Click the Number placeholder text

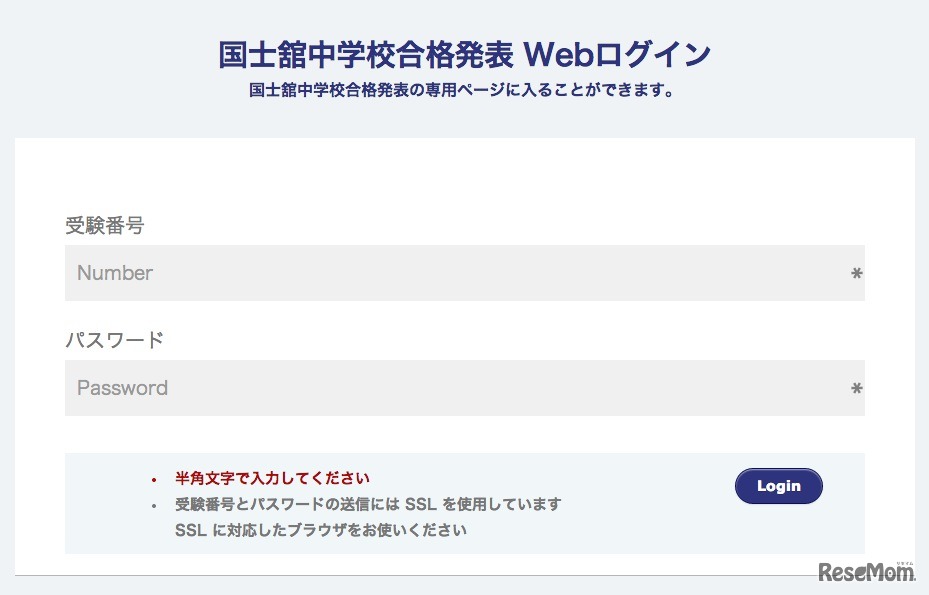pos(114,273)
